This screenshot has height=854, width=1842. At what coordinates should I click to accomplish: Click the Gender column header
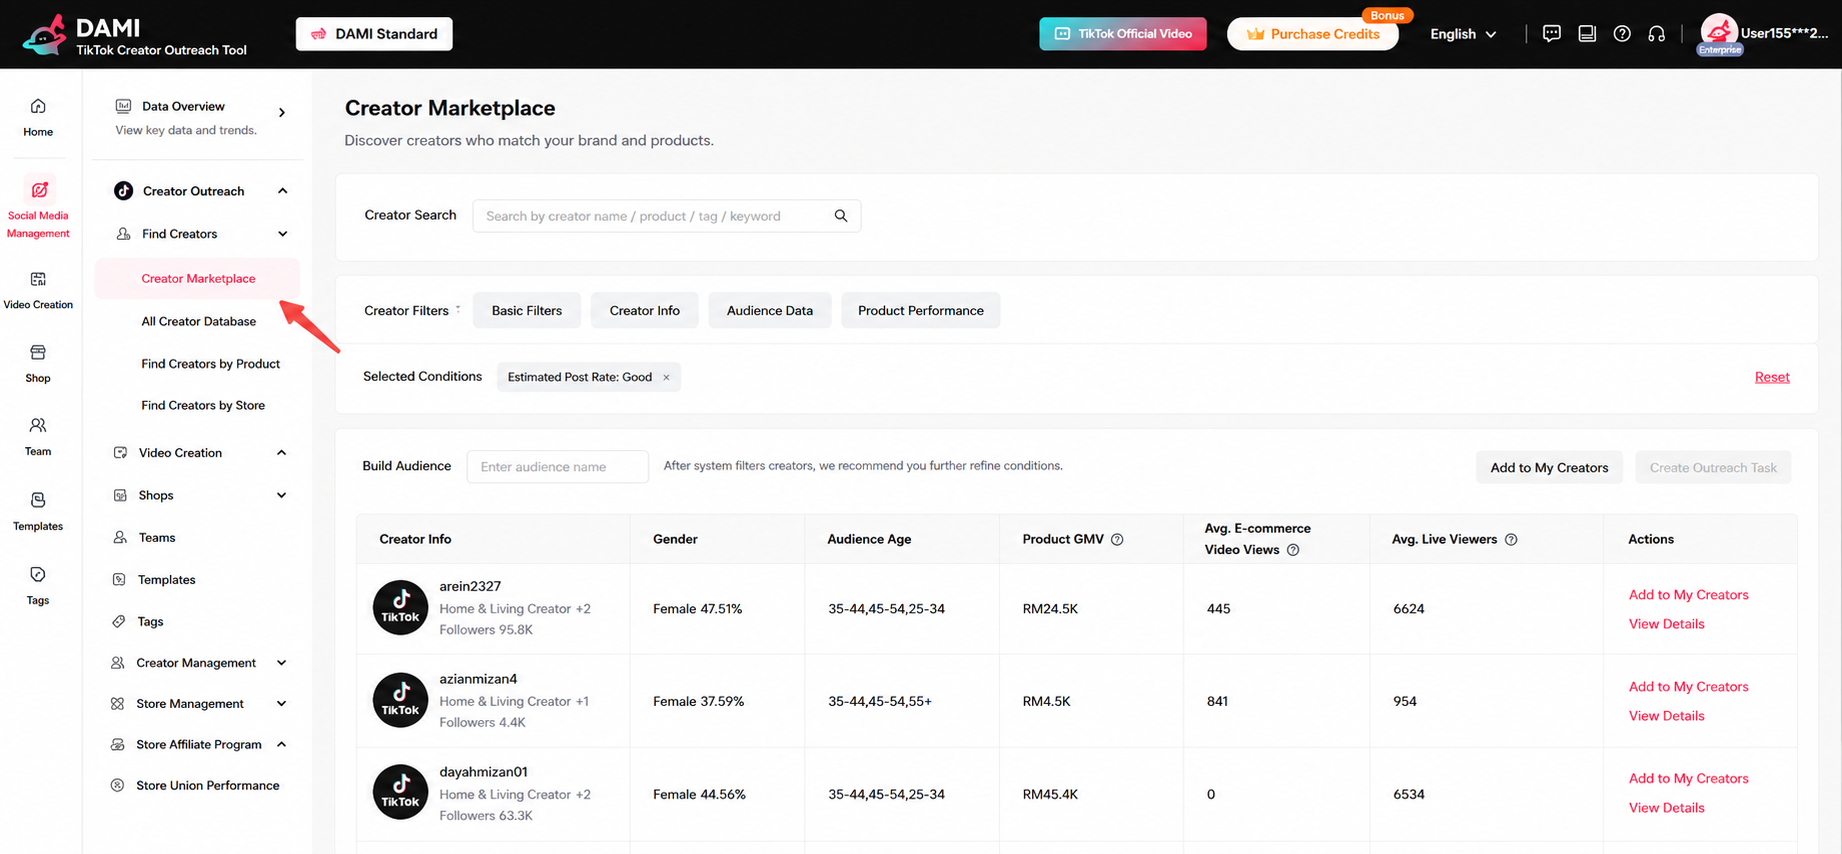[x=675, y=539]
